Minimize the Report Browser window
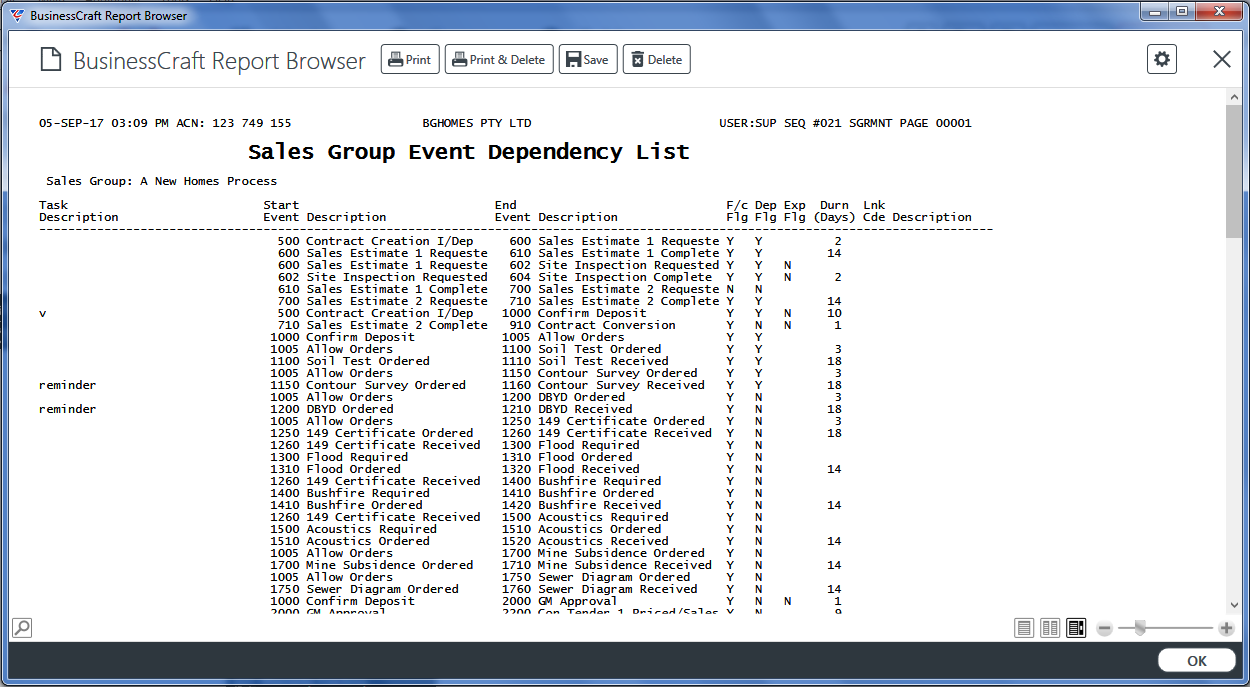The height and width of the screenshot is (687, 1250). point(1153,12)
